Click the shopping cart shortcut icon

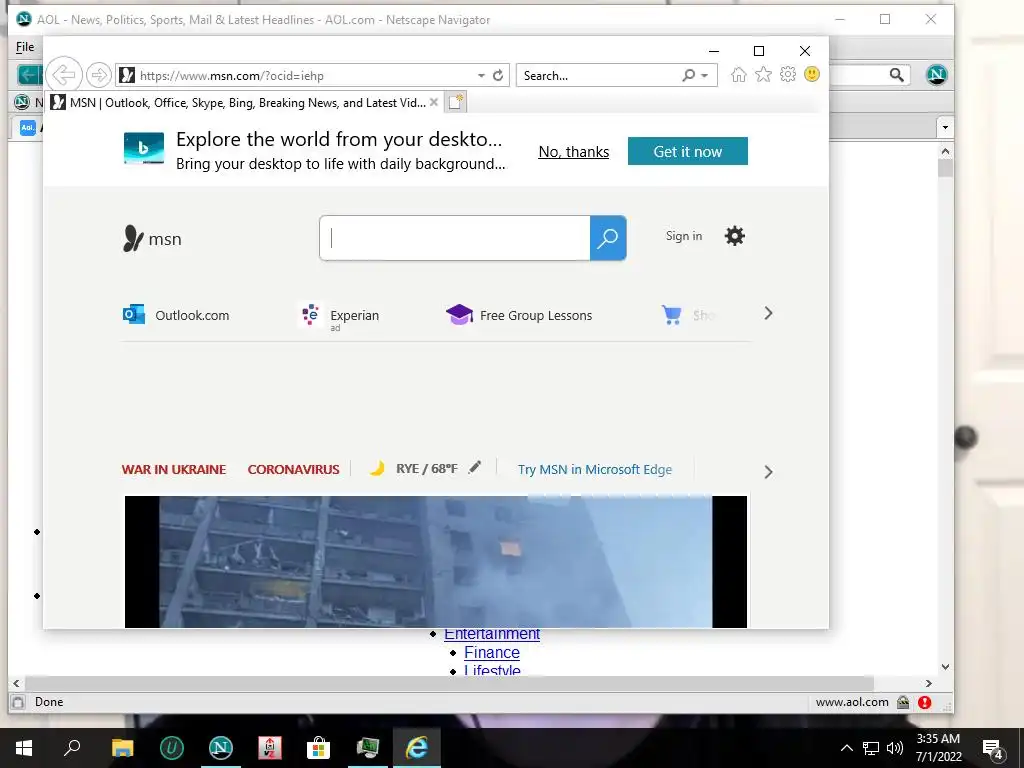pyautogui.click(x=671, y=315)
